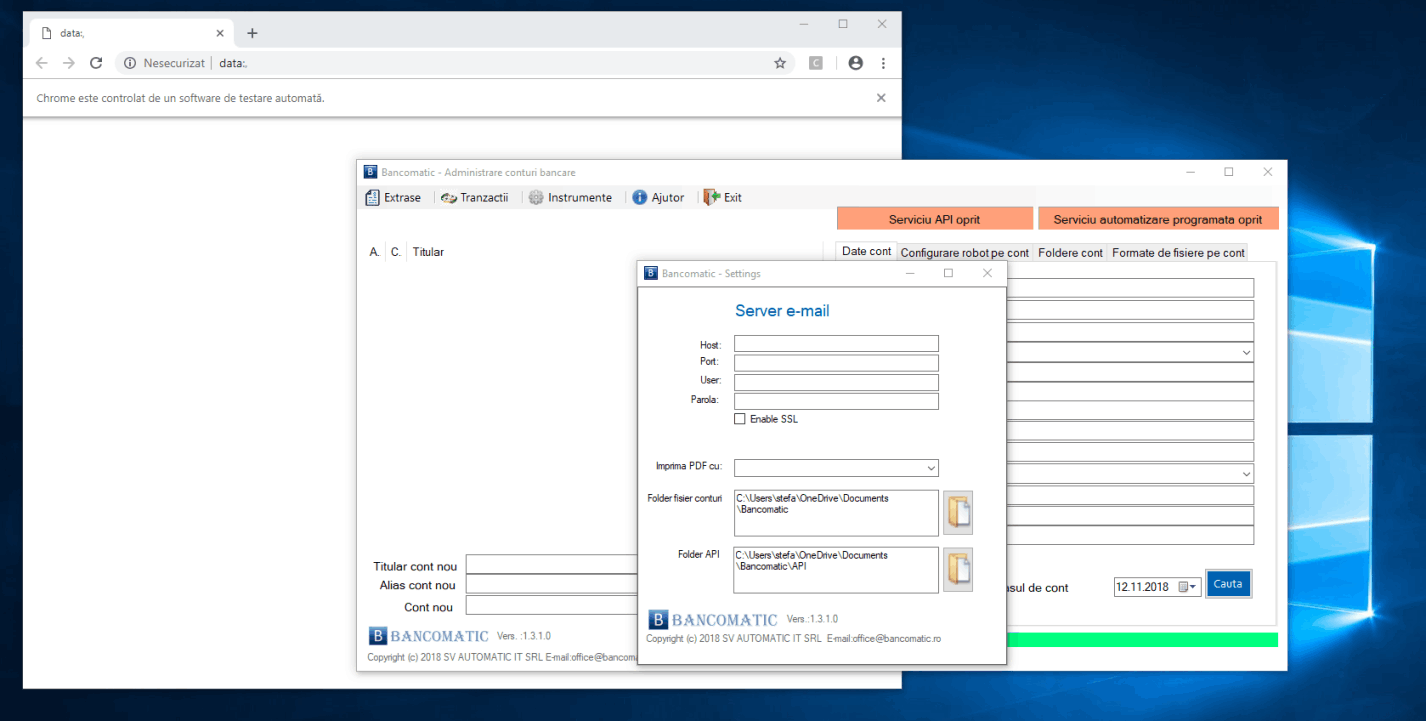The image size is (1426, 721).
Task: Open Chrome's three-dot menu
Action: (x=883, y=63)
